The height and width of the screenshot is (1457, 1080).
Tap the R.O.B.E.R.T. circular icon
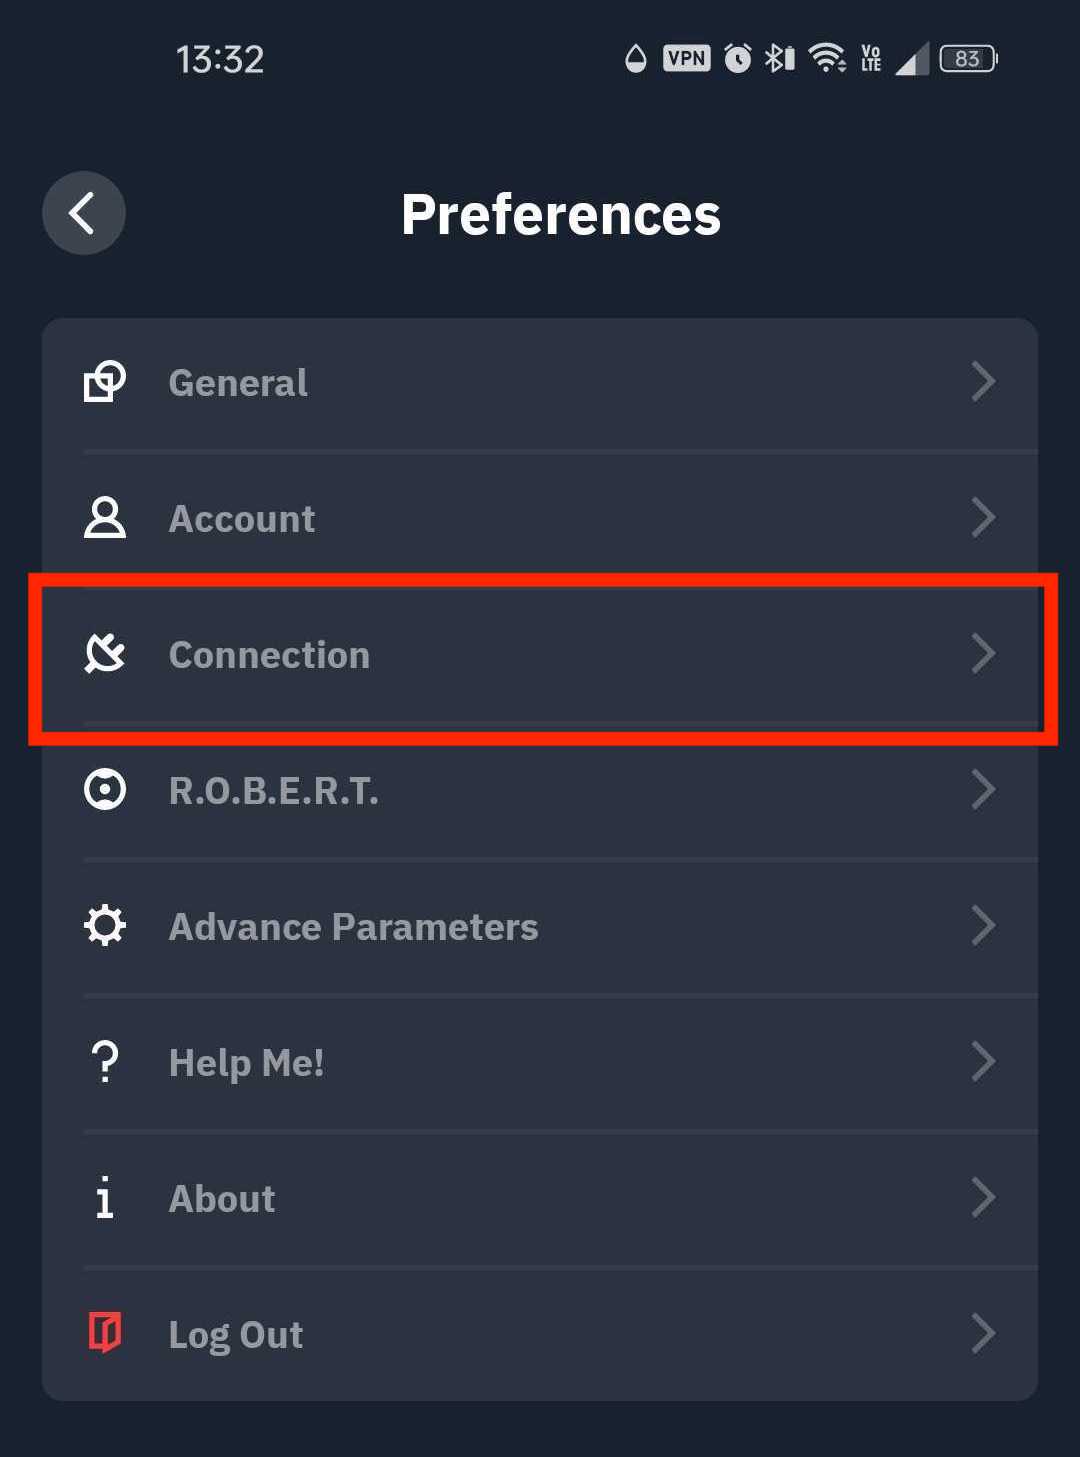tap(104, 790)
